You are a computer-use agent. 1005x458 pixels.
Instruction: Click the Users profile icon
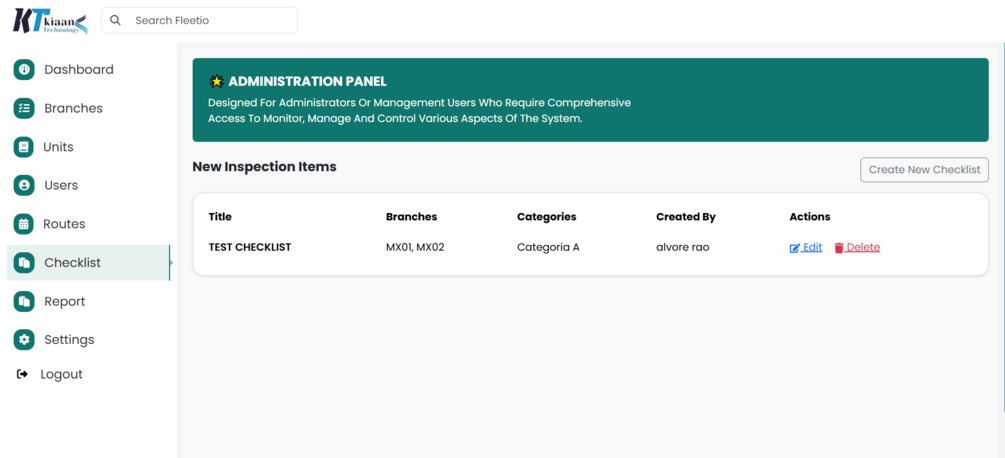pos(24,185)
